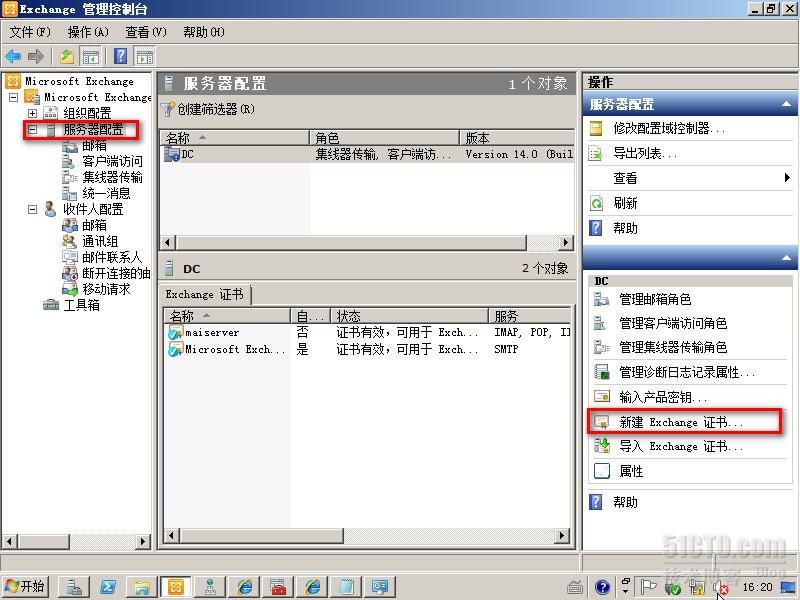Open 客户端访问 node
The width and height of the screenshot is (800, 600).
(x=112, y=161)
